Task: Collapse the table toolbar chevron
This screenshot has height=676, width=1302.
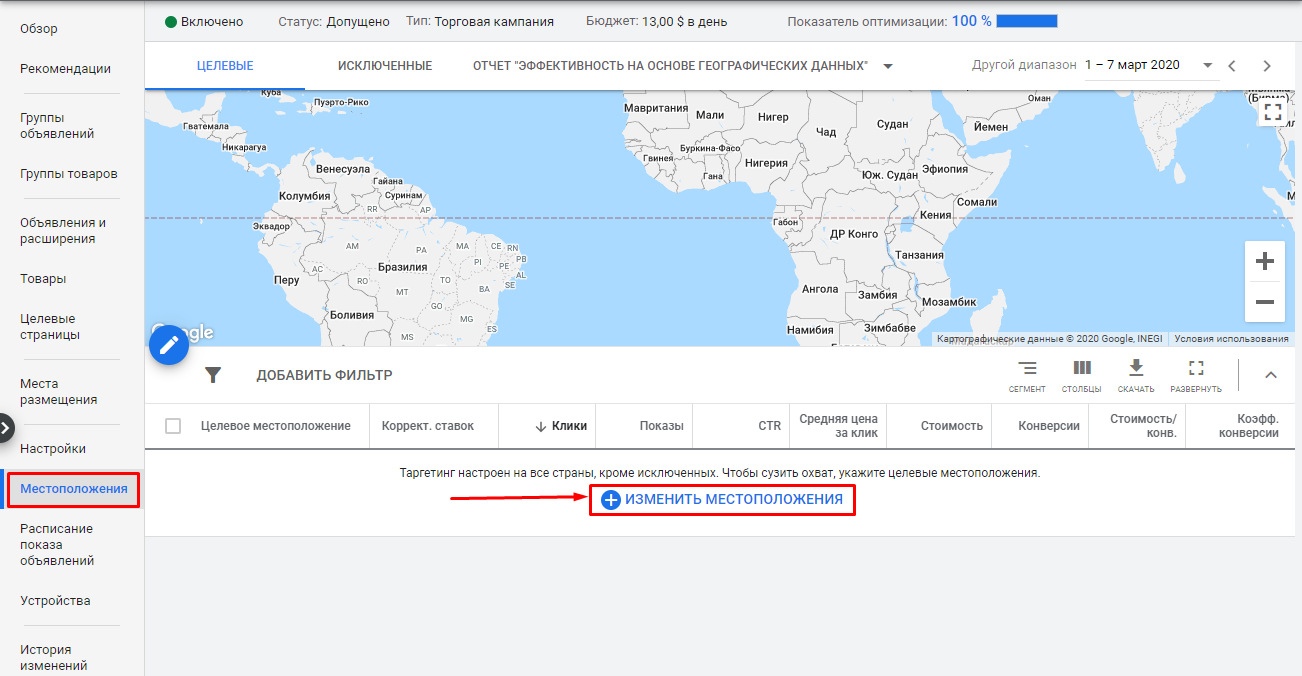Action: coord(1271,375)
